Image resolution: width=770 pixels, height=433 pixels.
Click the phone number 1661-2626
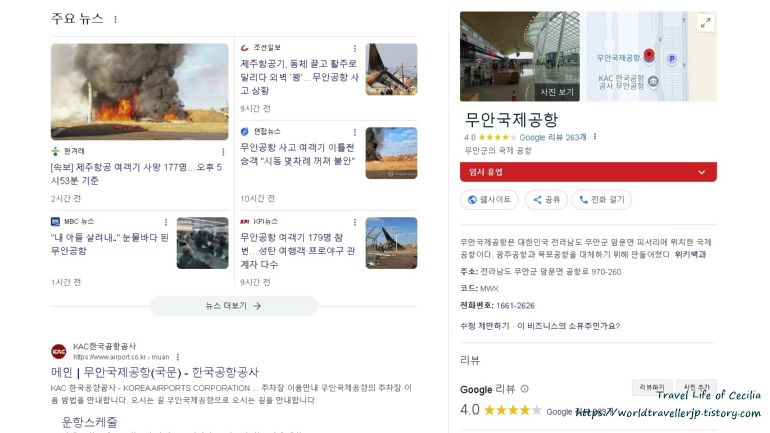(515, 305)
